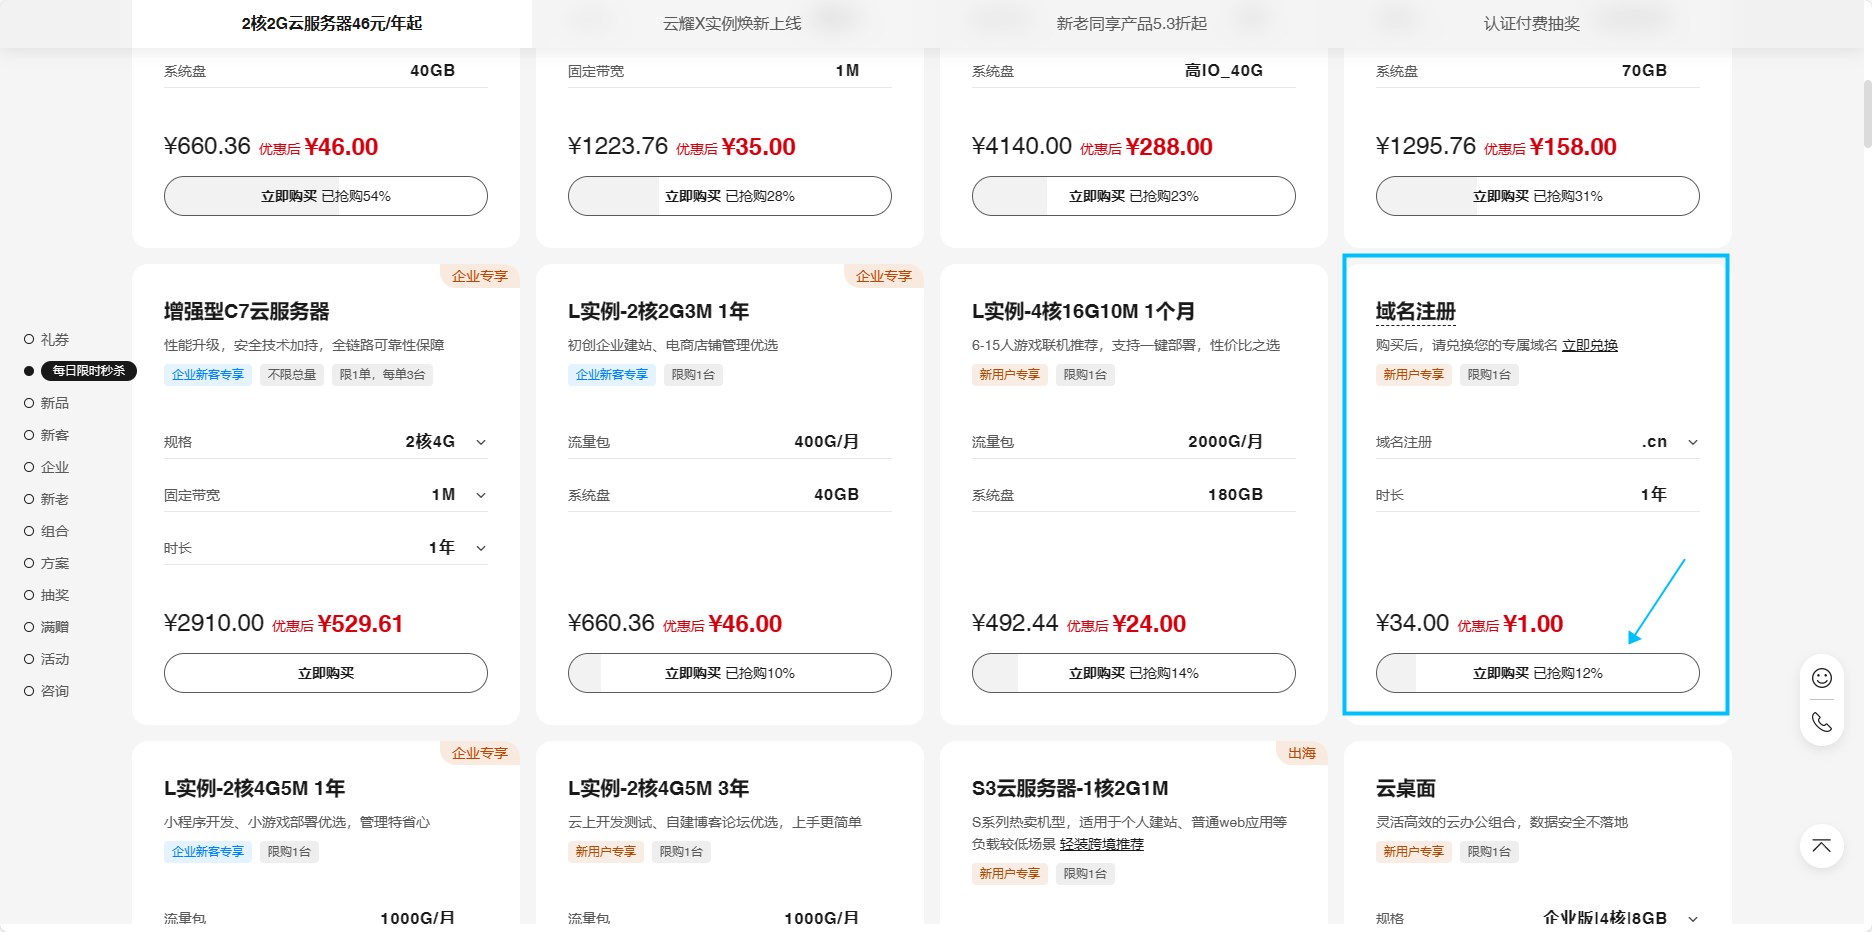Viewport: 1872px width, 932px height.
Task: Click the L实例-2核4G5M 1年 title
Action: [x=254, y=788]
